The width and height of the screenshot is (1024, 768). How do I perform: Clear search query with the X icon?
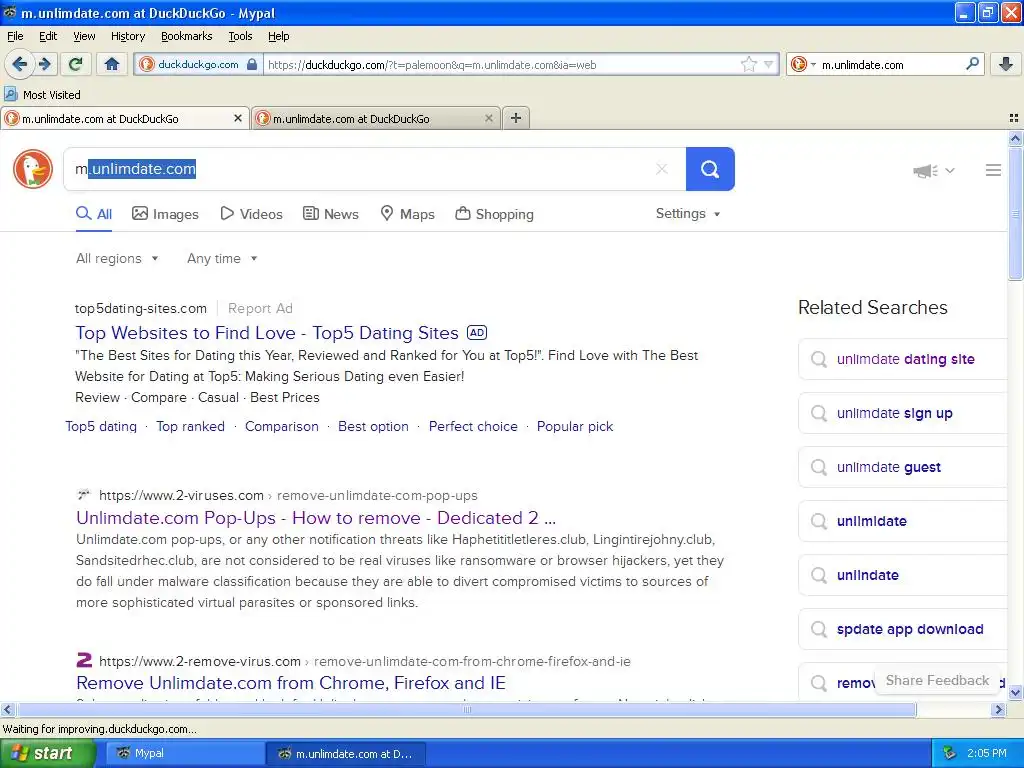pos(662,169)
